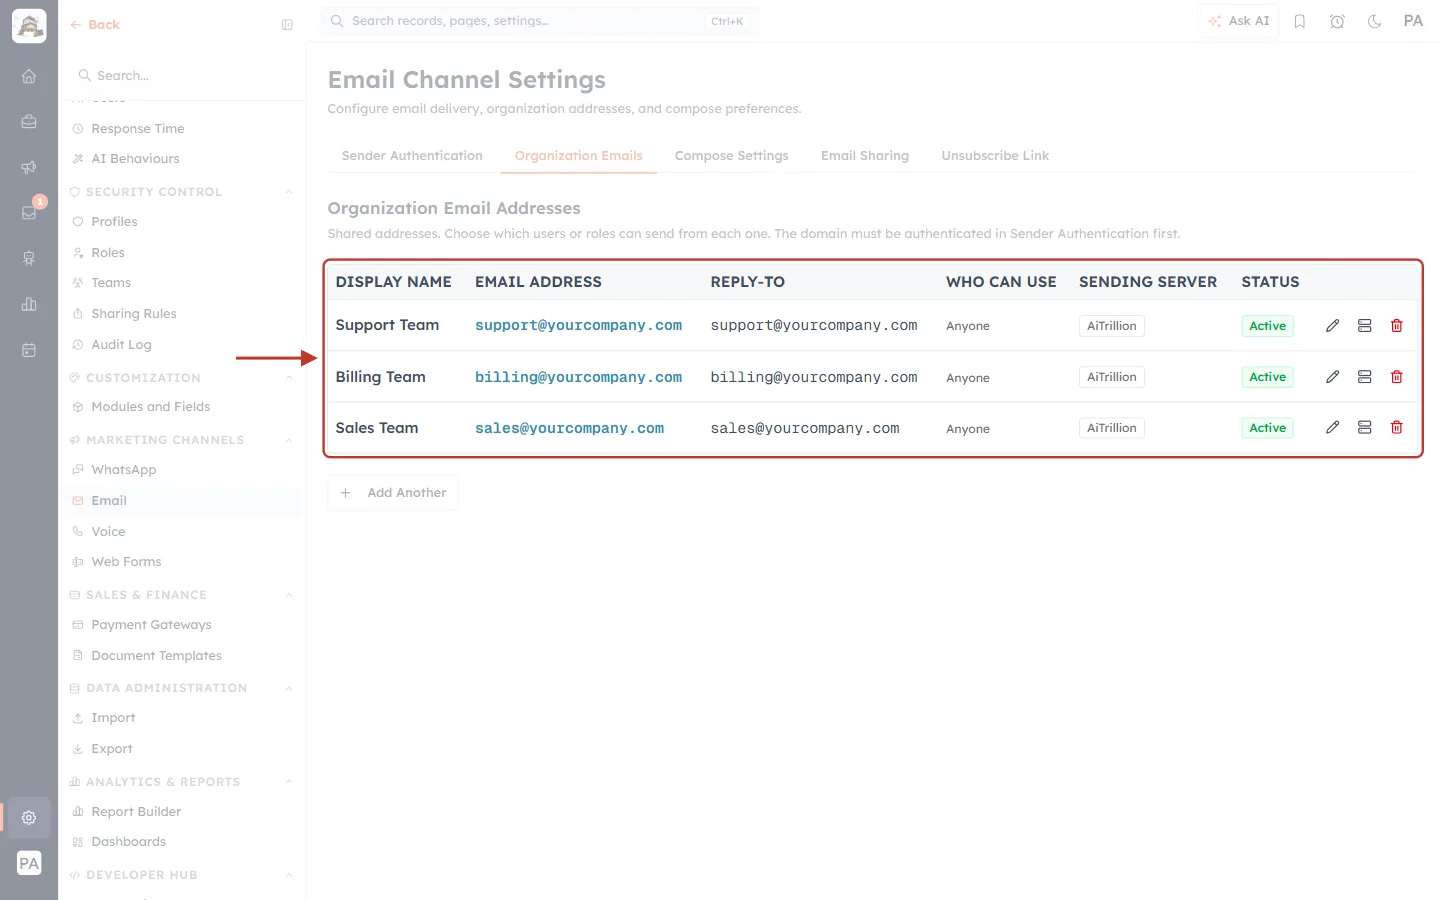Open the megaphone campaigns icon in left rail

[x=29, y=167]
